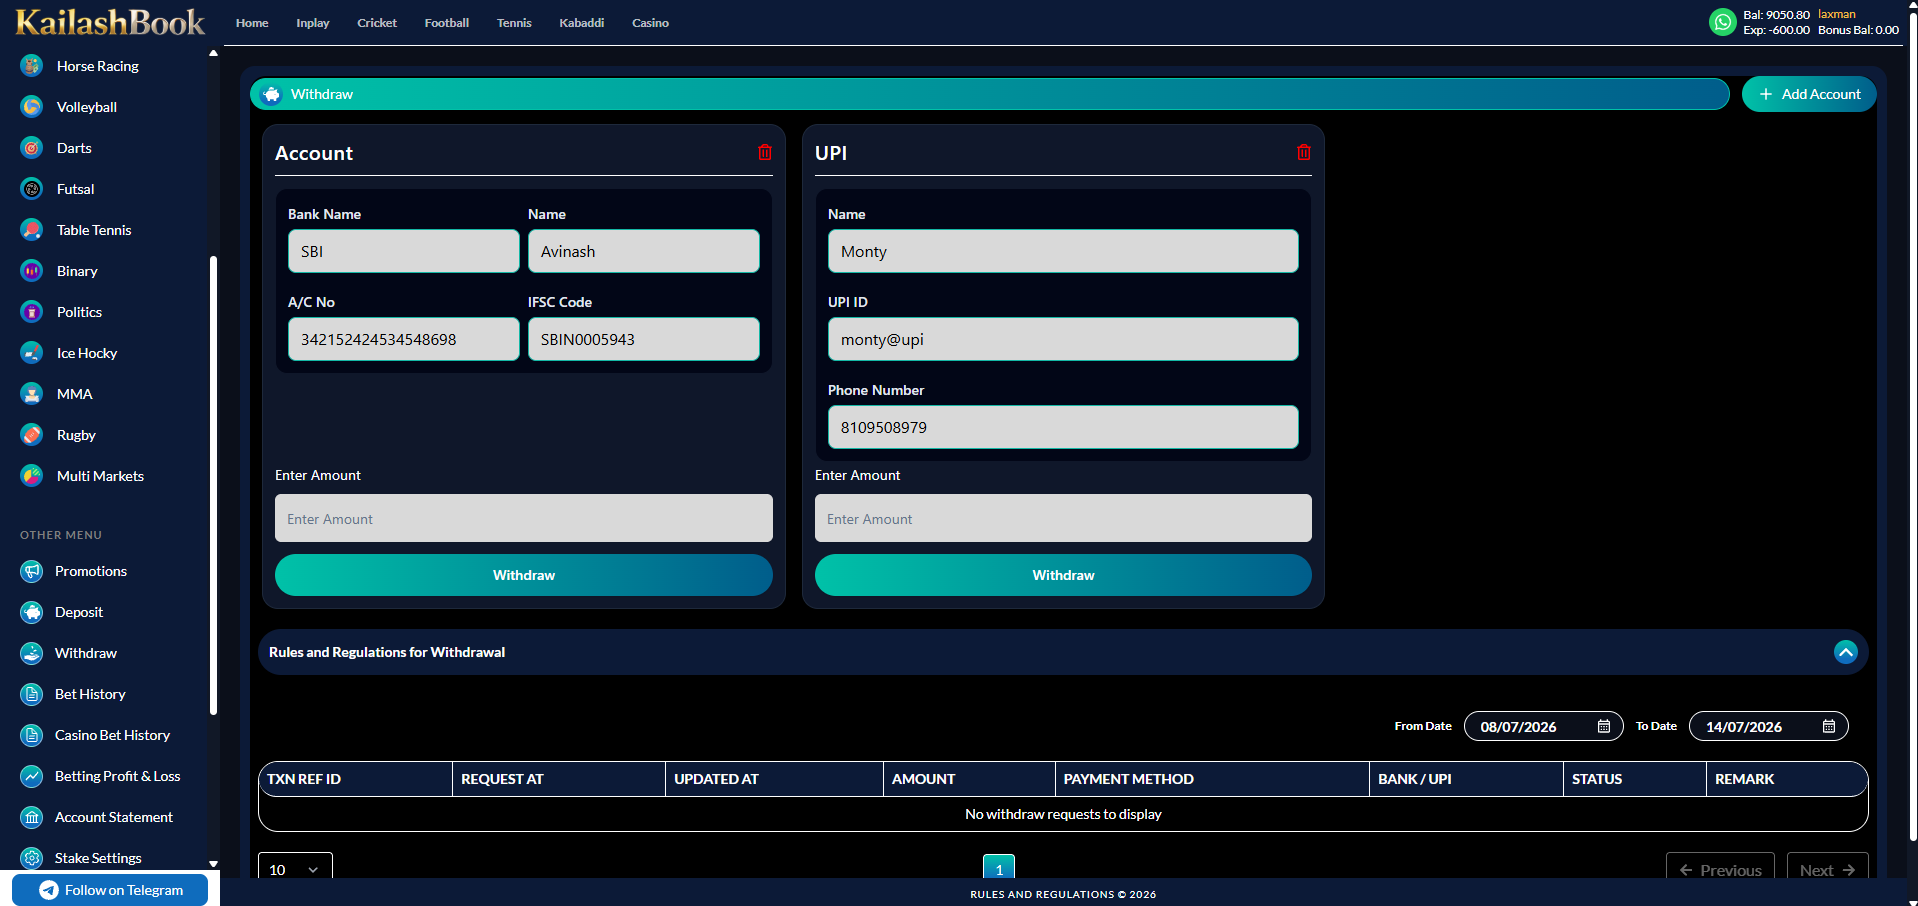
Task: Click Enter Amount field in Account card
Action: click(524, 518)
